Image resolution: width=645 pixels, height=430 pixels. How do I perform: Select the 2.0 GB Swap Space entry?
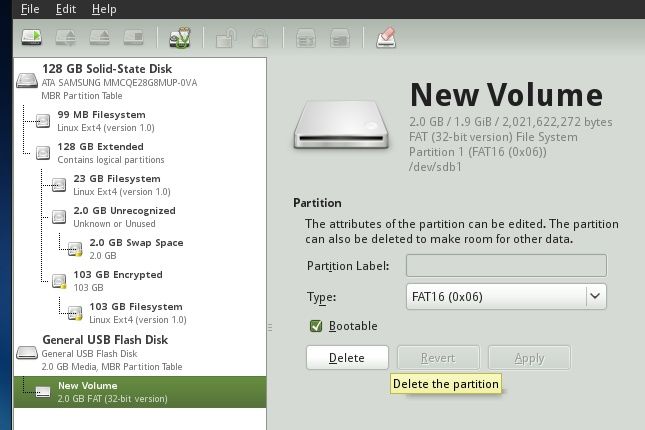[140, 249]
